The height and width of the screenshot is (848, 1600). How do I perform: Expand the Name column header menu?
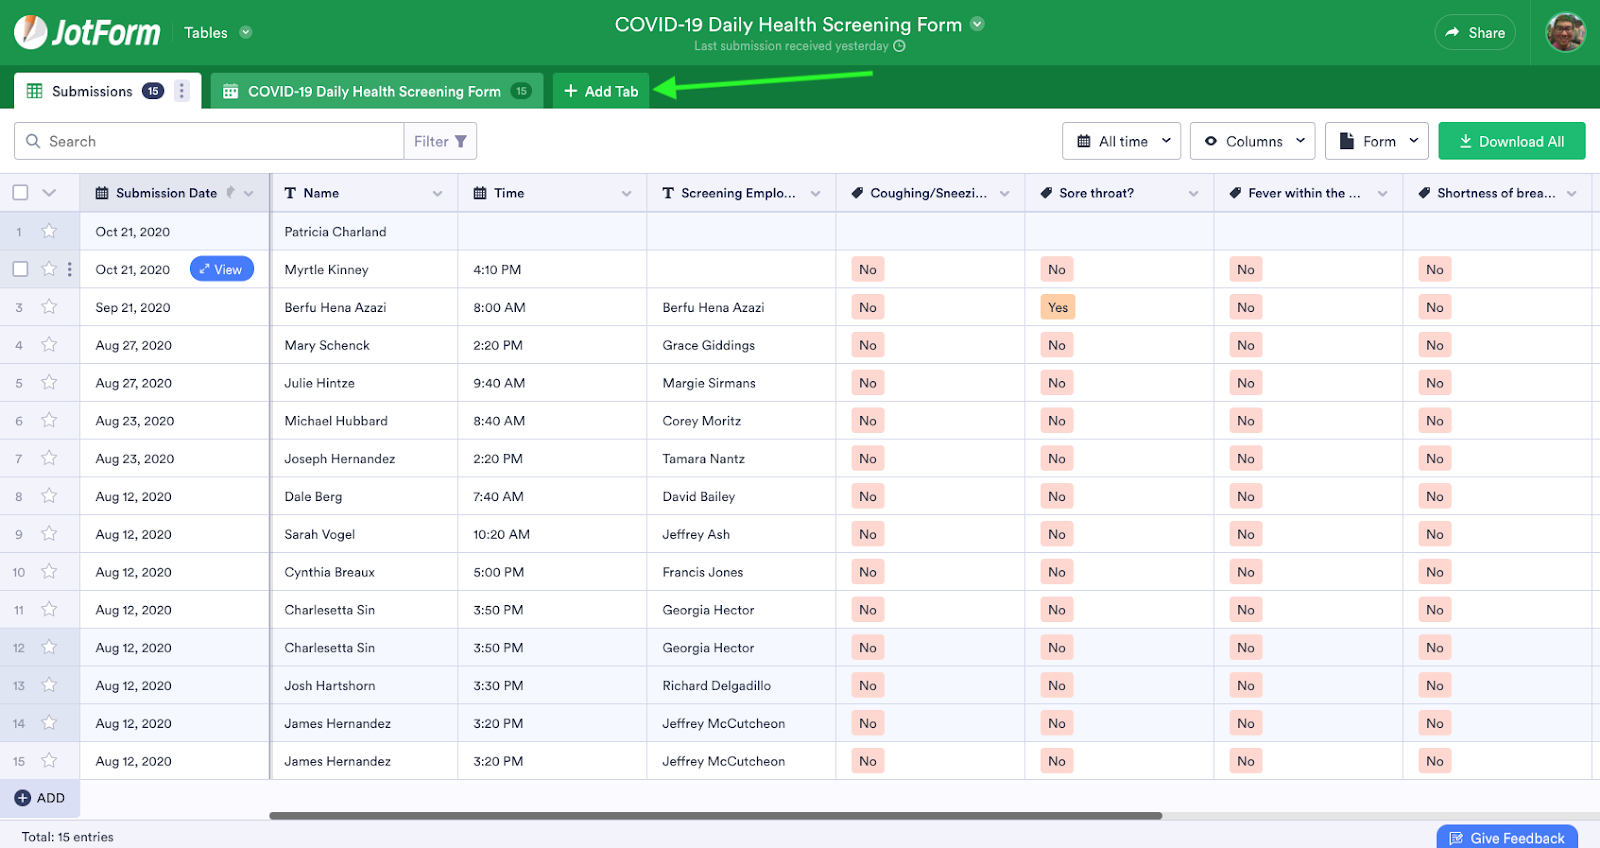pos(437,193)
